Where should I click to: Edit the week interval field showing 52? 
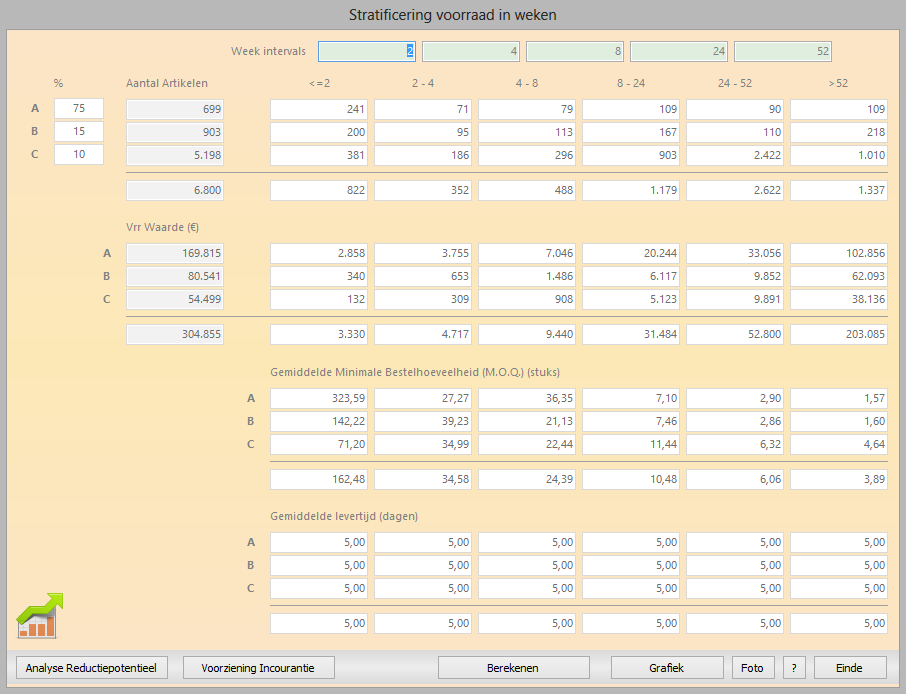pyautogui.click(x=782, y=51)
